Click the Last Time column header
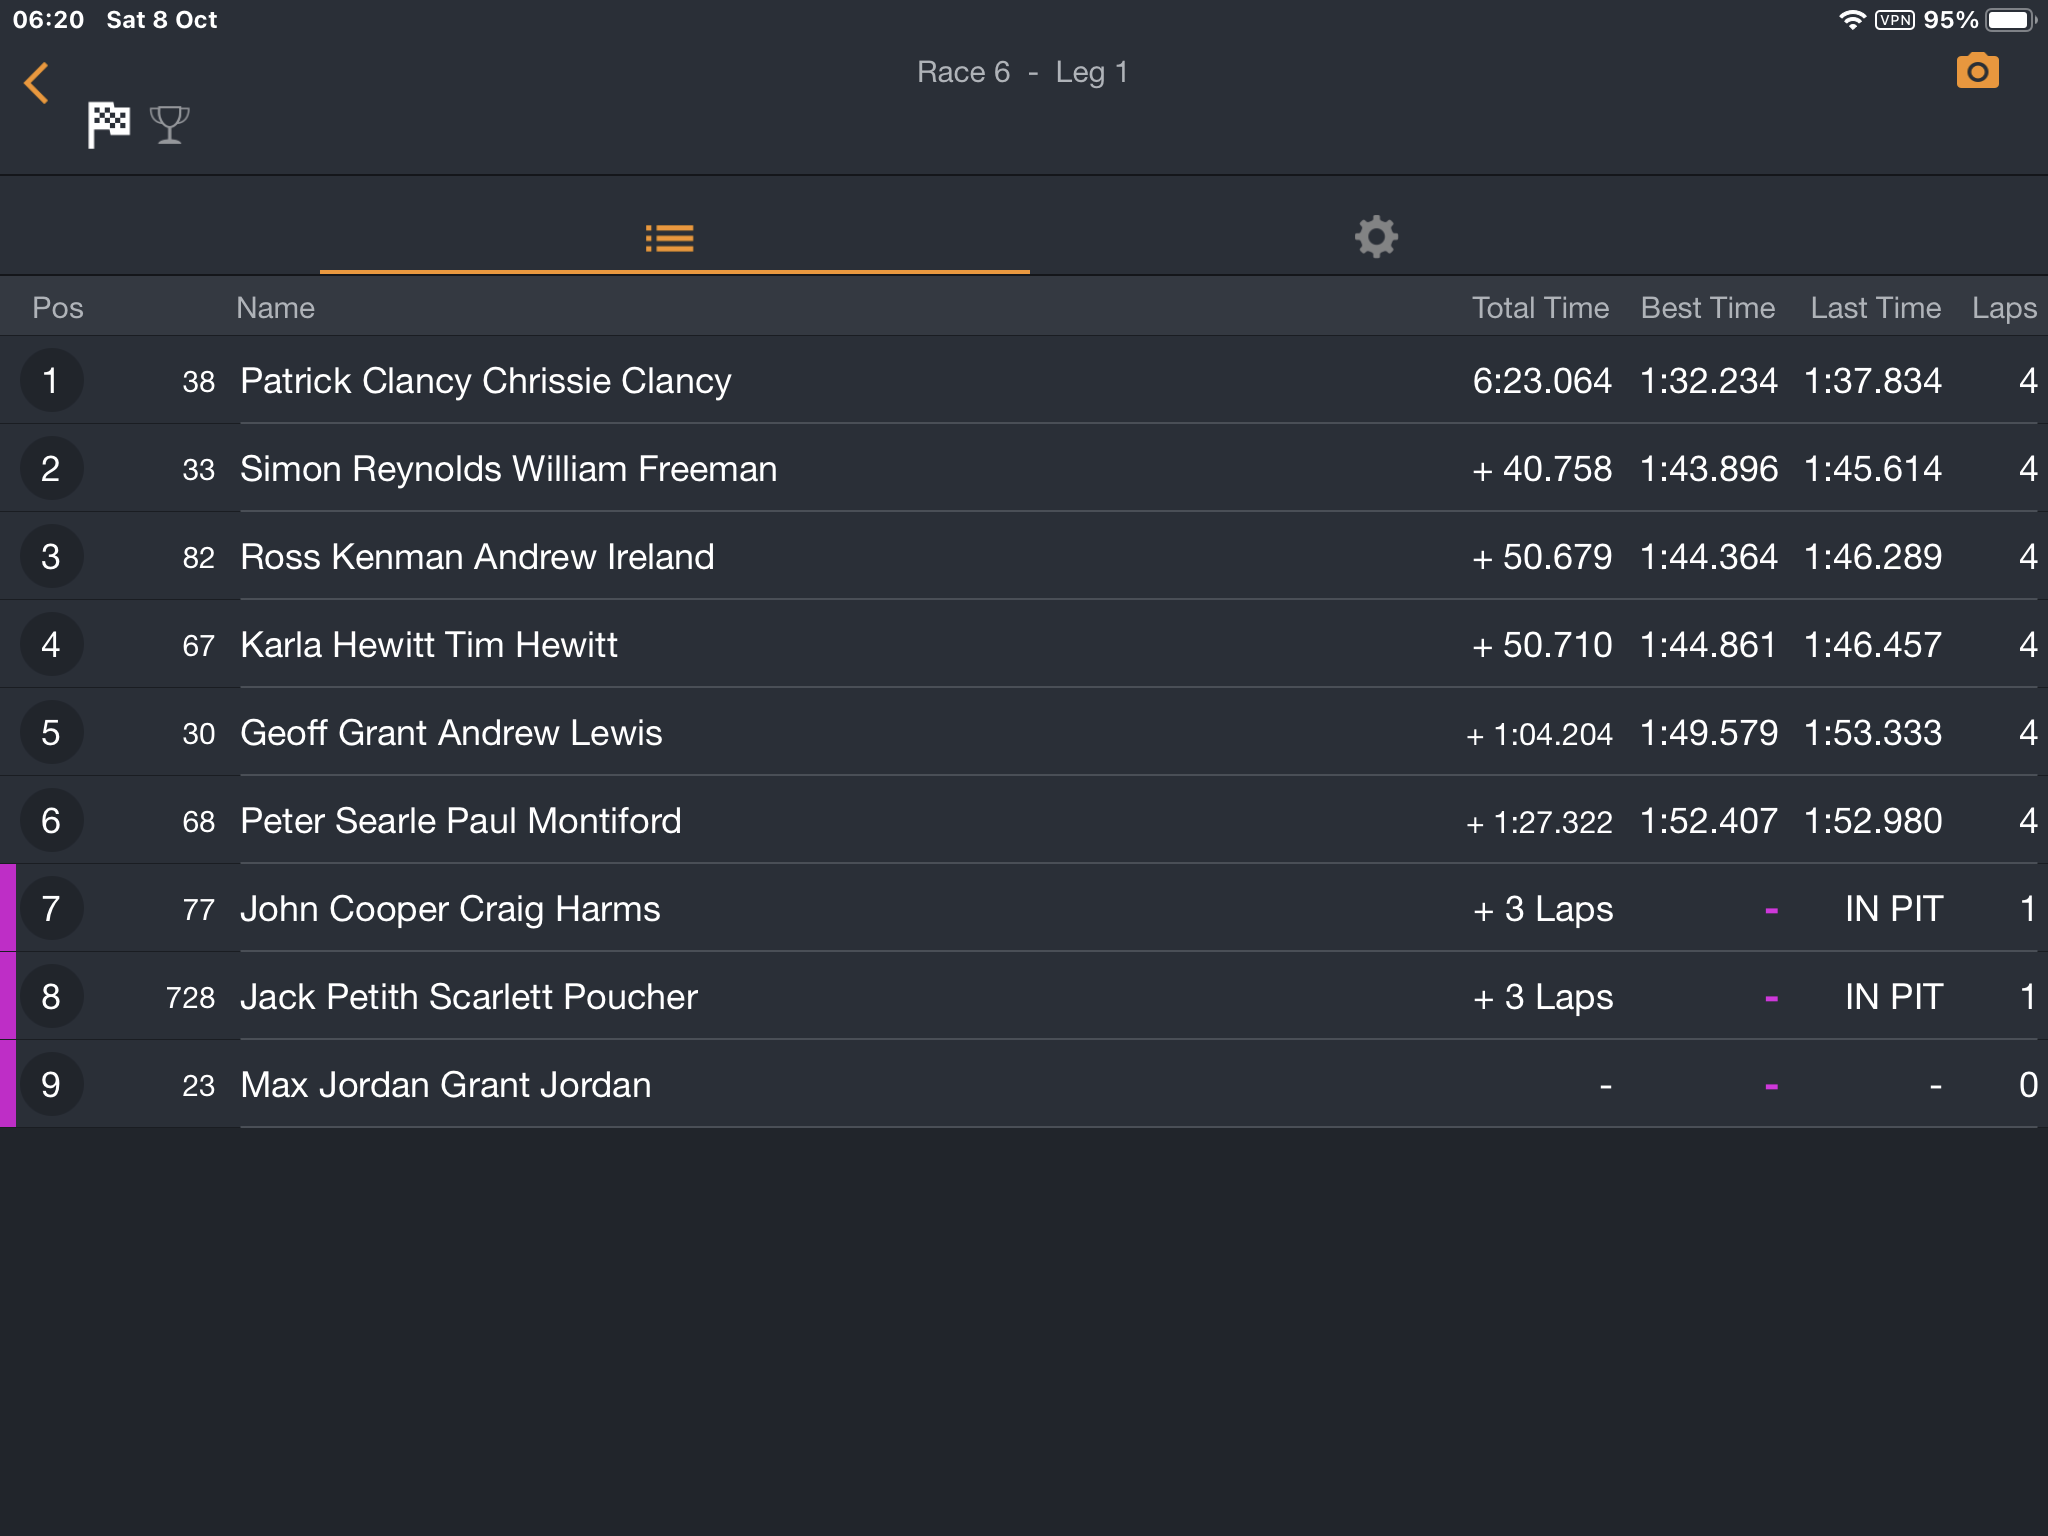2048x1536 pixels. (1875, 308)
